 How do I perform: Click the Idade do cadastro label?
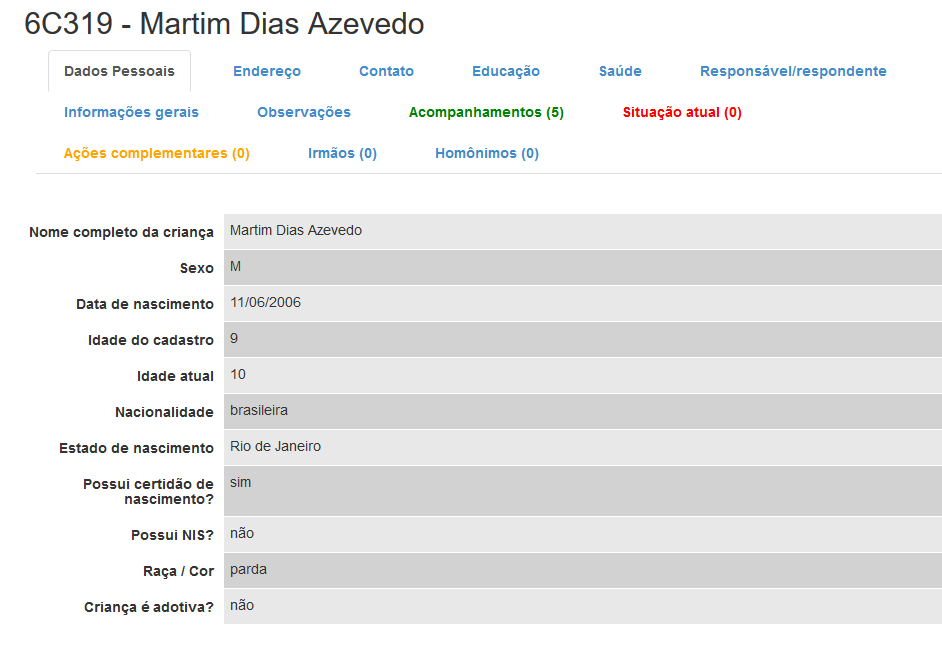click(151, 341)
